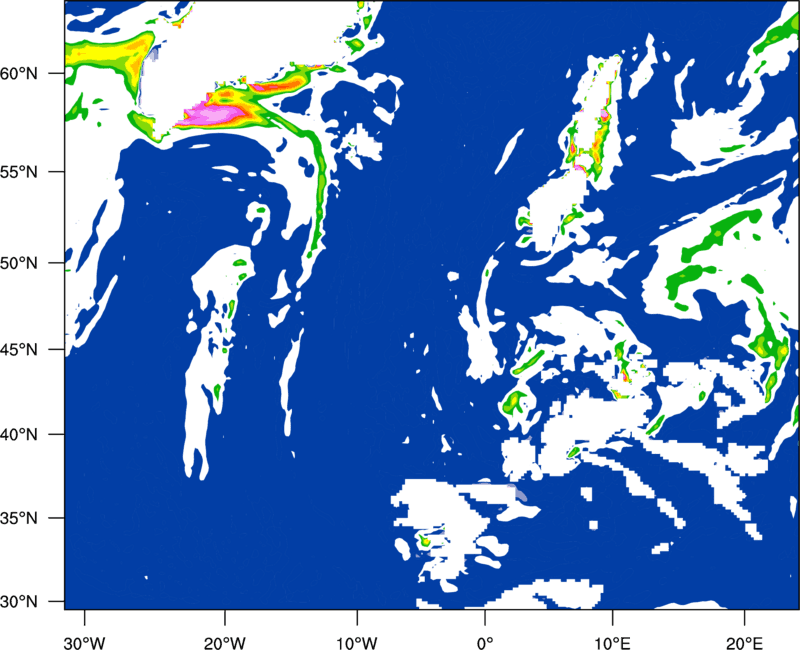Click the 30°W longitude label
Image resolution: width=800 pixels, height=650 pixels.
point(84,643)
